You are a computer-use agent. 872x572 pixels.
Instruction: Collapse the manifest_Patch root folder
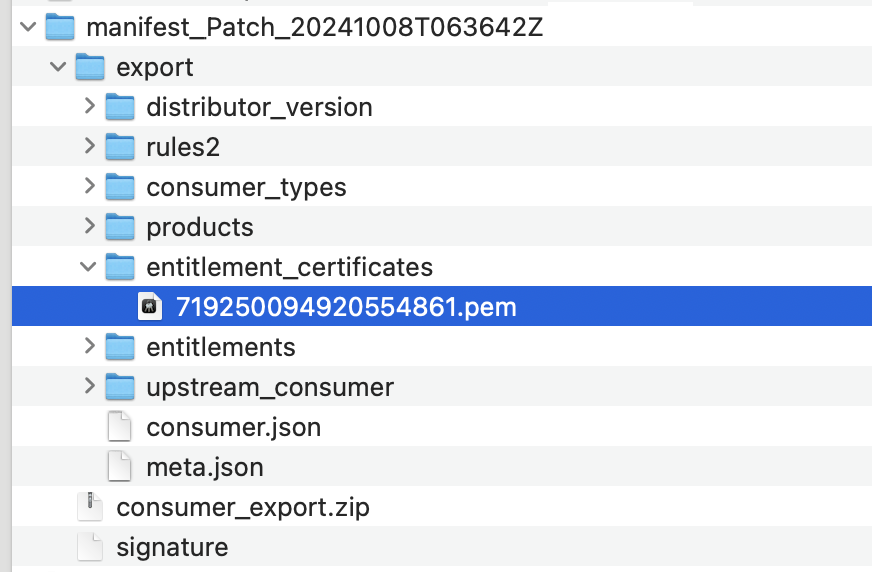[x=28, y=27]
